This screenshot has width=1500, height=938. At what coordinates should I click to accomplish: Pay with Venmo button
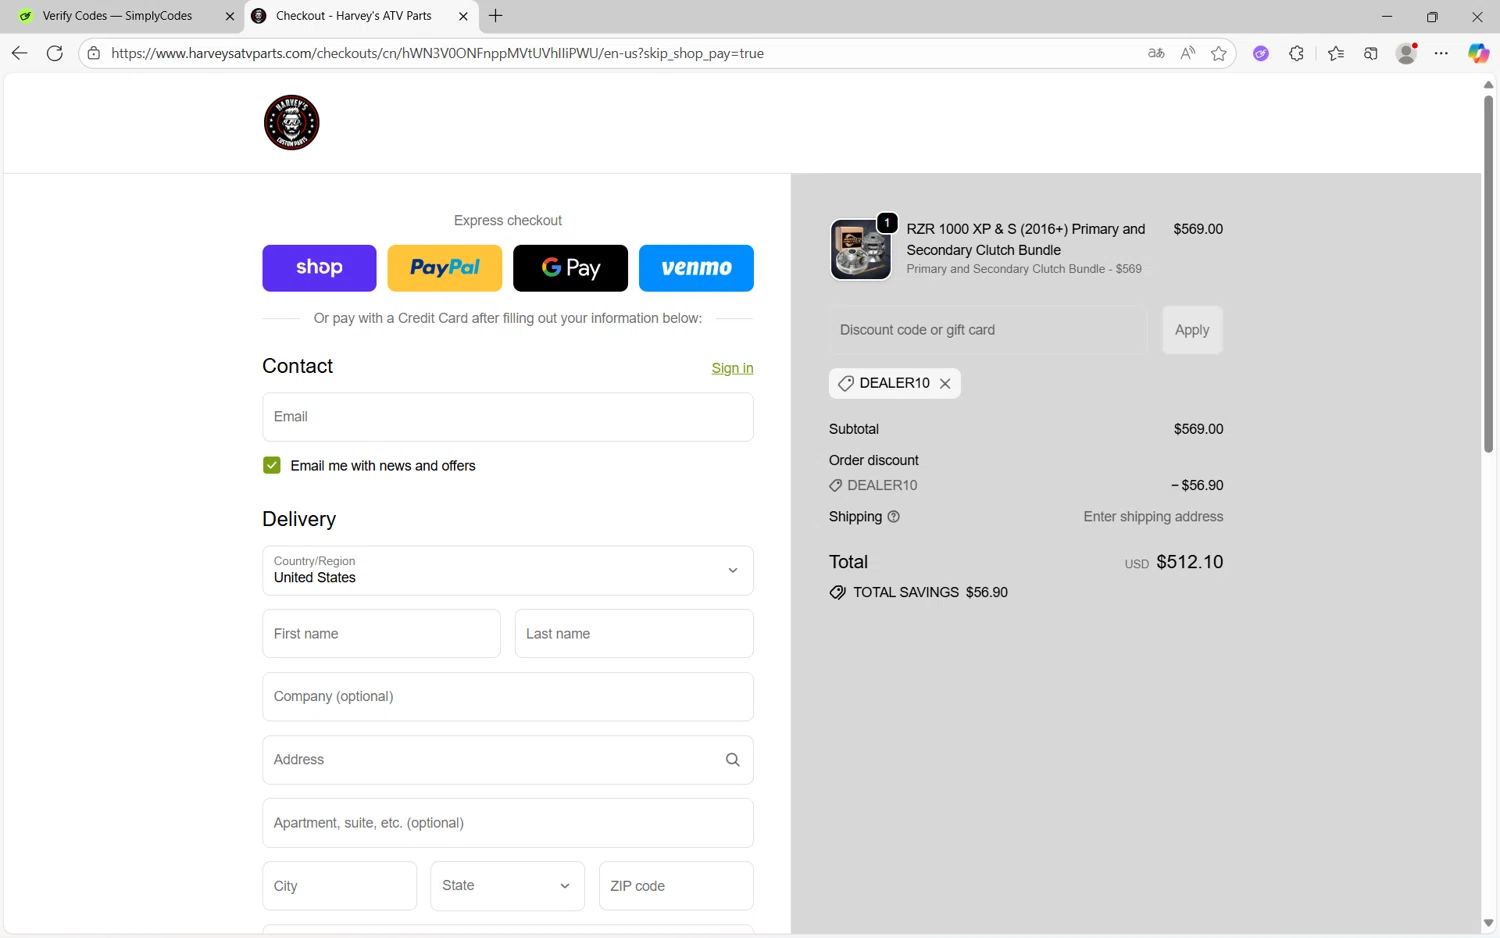696,268
